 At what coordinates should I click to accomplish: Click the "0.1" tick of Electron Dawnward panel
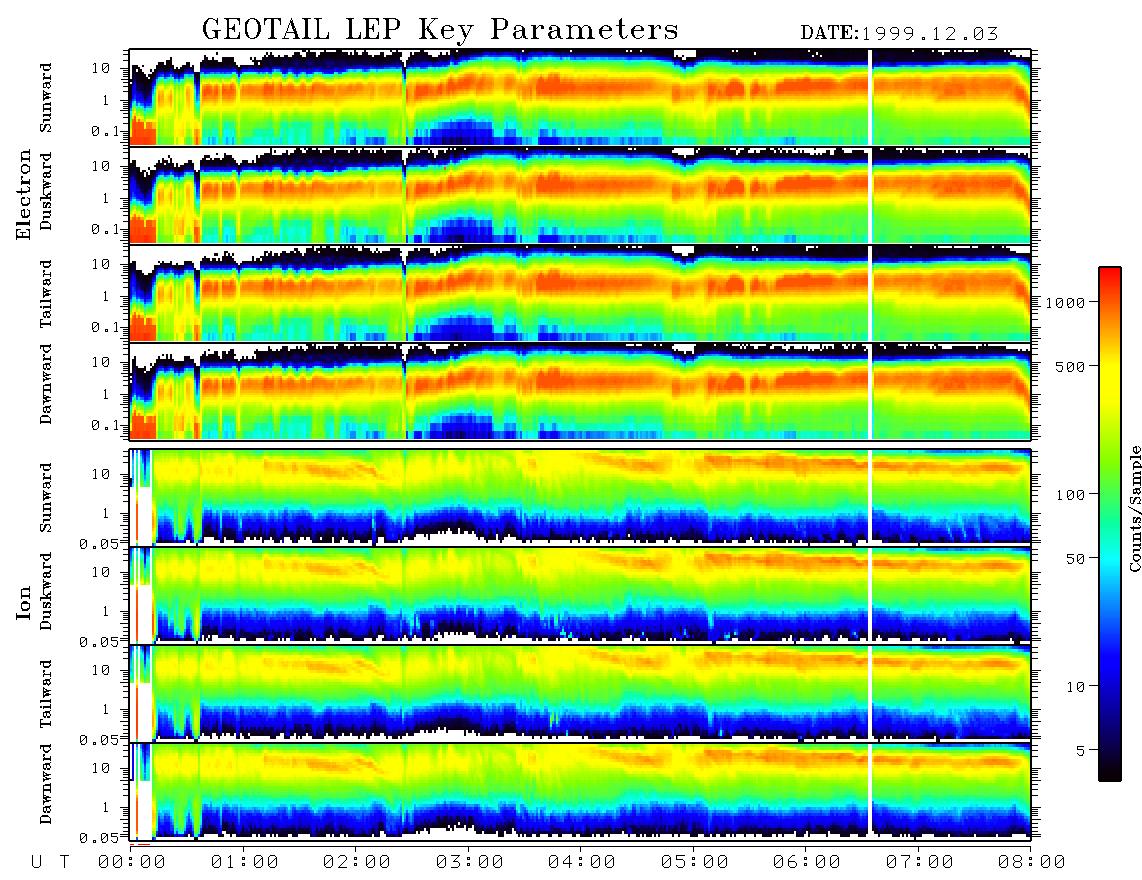105,425
